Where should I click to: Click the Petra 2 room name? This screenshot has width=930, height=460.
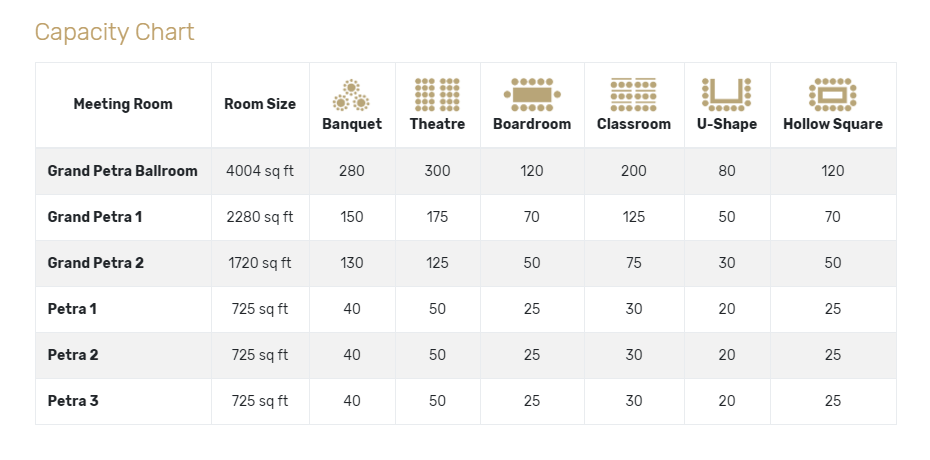(x=73, y=354)
